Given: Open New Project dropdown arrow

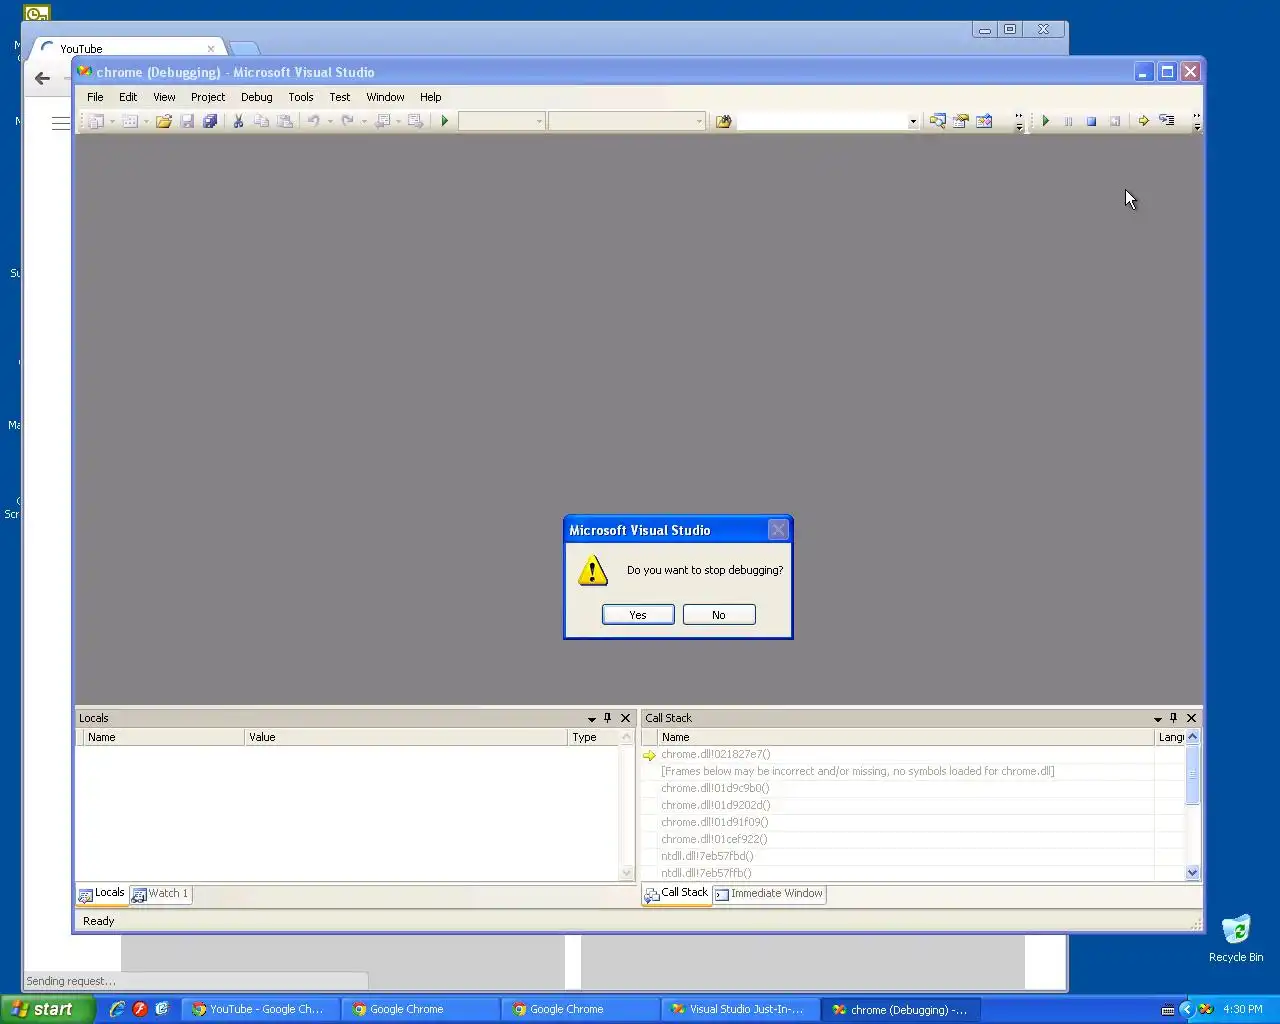Looking at the screenshot, I should pyautogui.click(x=112, y=122).
